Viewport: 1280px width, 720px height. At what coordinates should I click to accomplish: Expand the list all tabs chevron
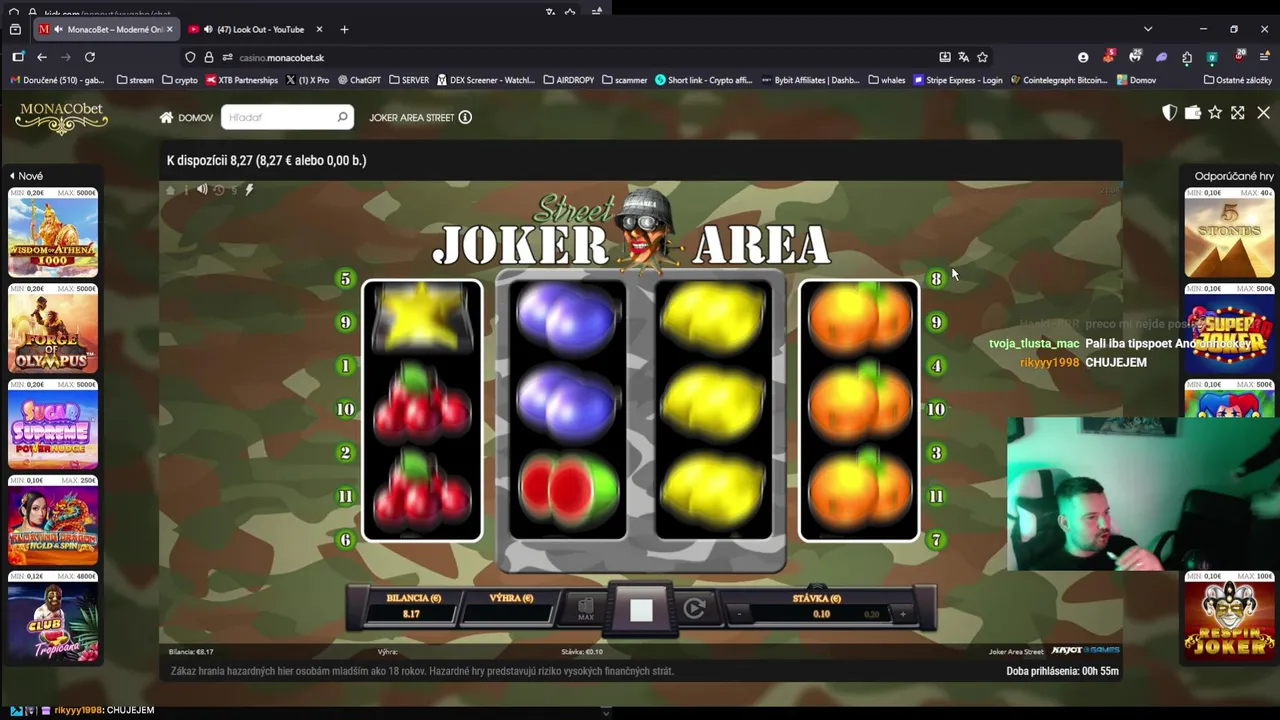(1148, 29)
